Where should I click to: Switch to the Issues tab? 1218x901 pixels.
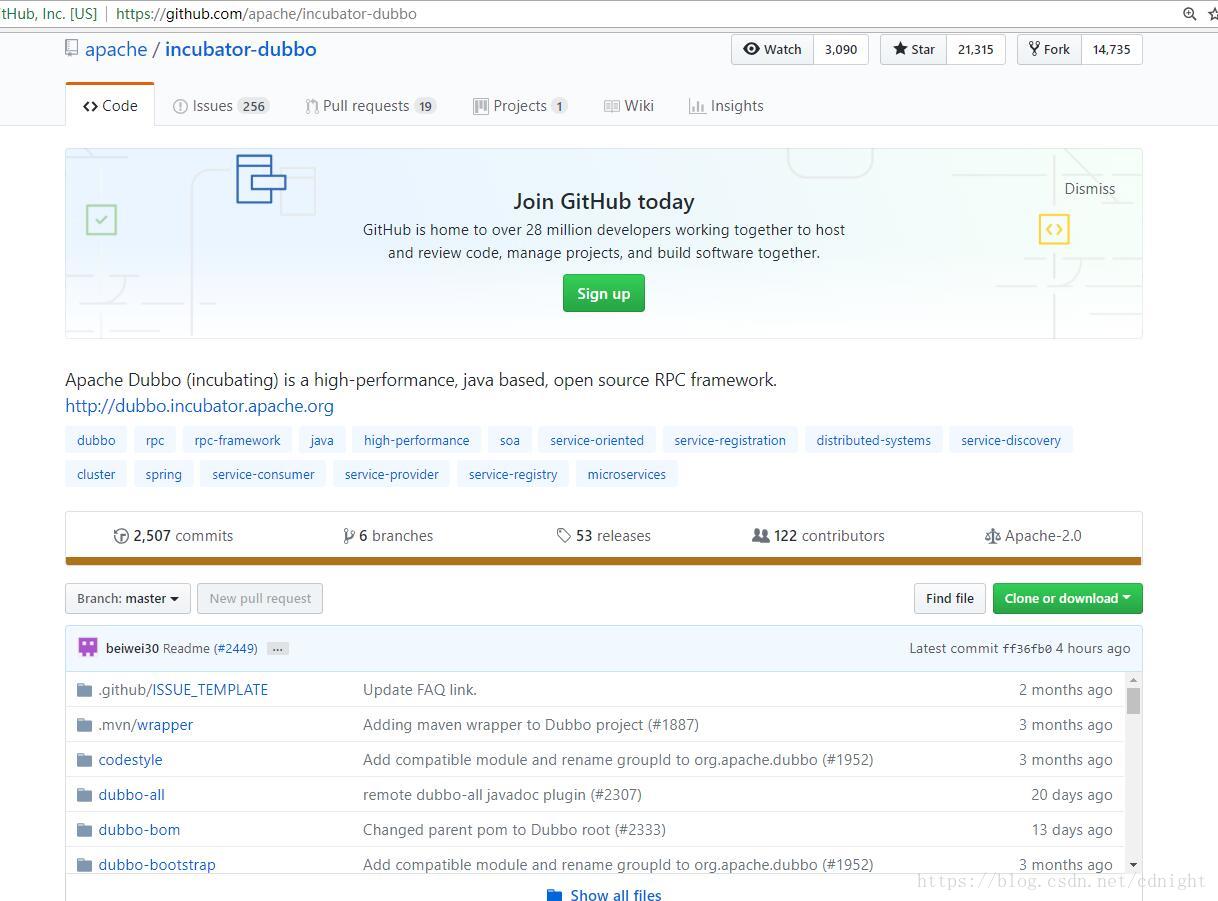[x=220, y=106]
